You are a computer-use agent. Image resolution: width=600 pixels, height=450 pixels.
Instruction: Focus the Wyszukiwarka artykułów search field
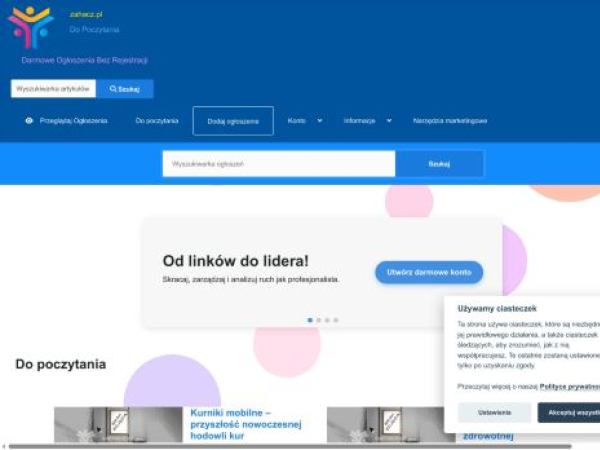[53, 89]
